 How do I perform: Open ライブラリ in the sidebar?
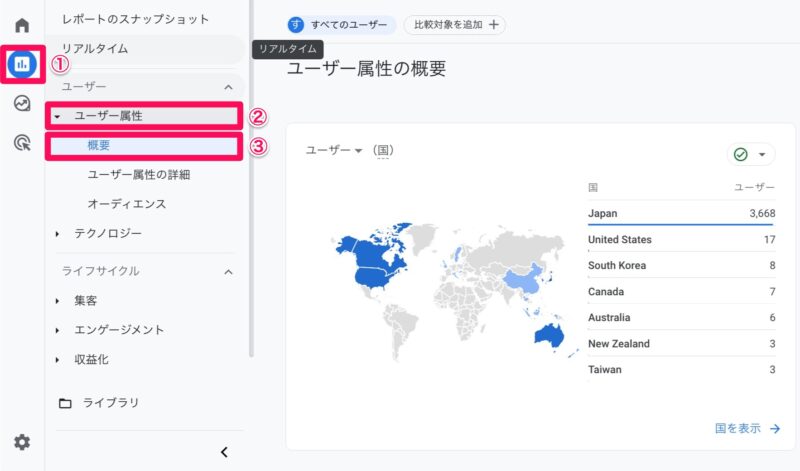click(x=111, y=403)
